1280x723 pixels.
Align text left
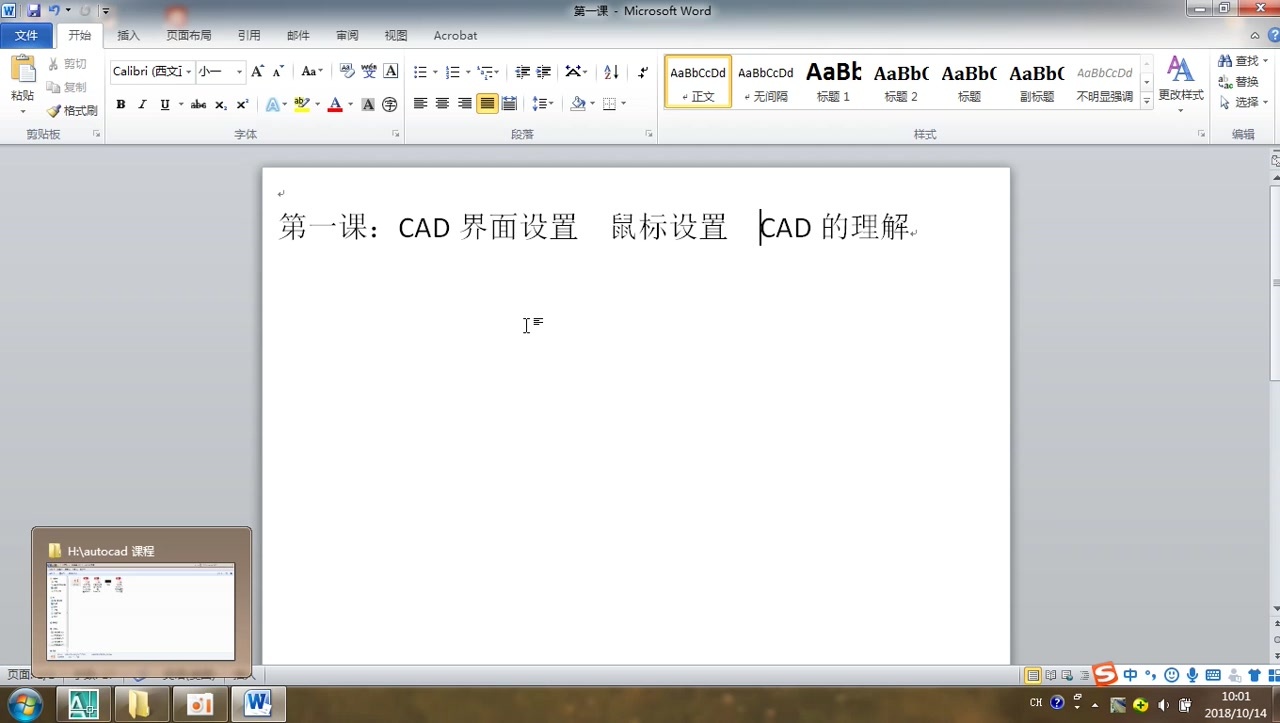[420, 104]
